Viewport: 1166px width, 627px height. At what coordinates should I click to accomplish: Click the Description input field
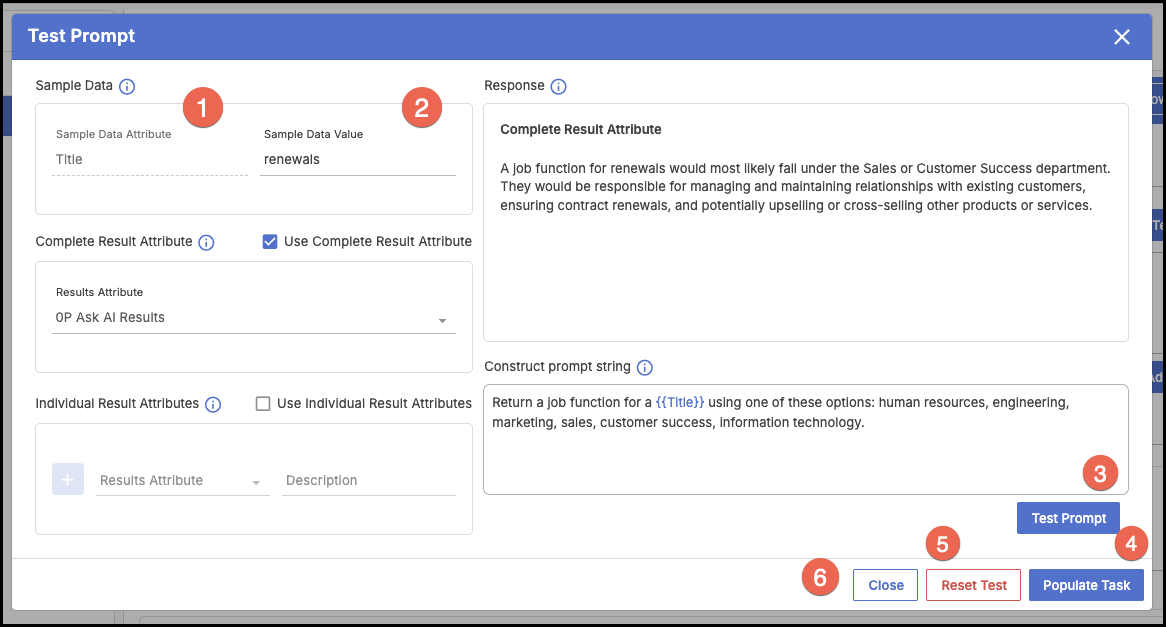pyautogui.click(x=368, y=481)
